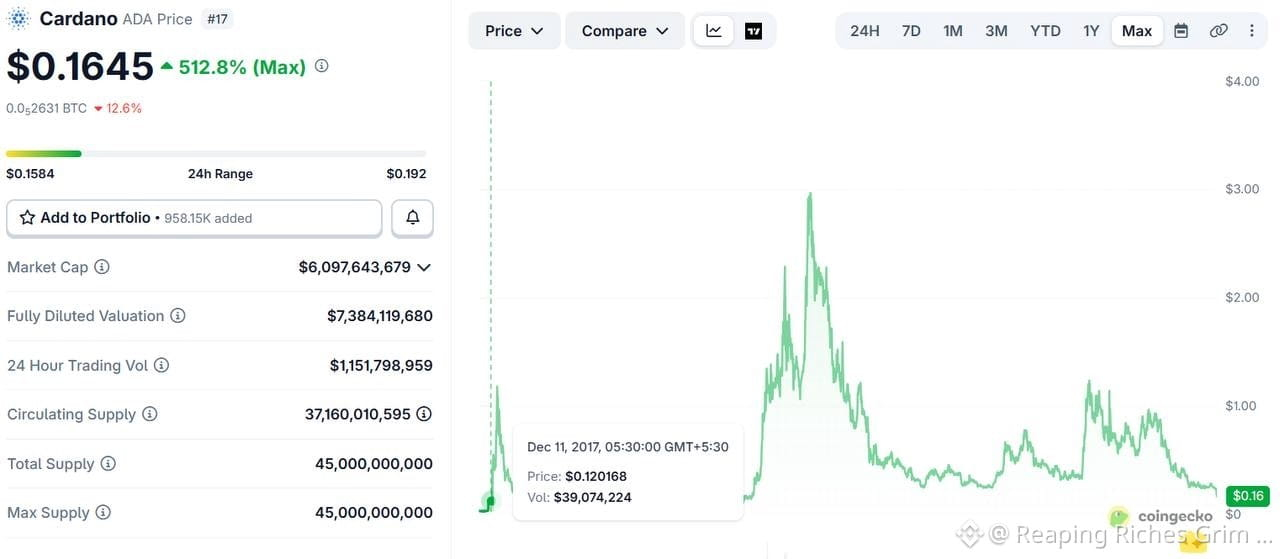Click the price alert bell icon
This screenshot has width=1280, height=559.
[412, 218]
